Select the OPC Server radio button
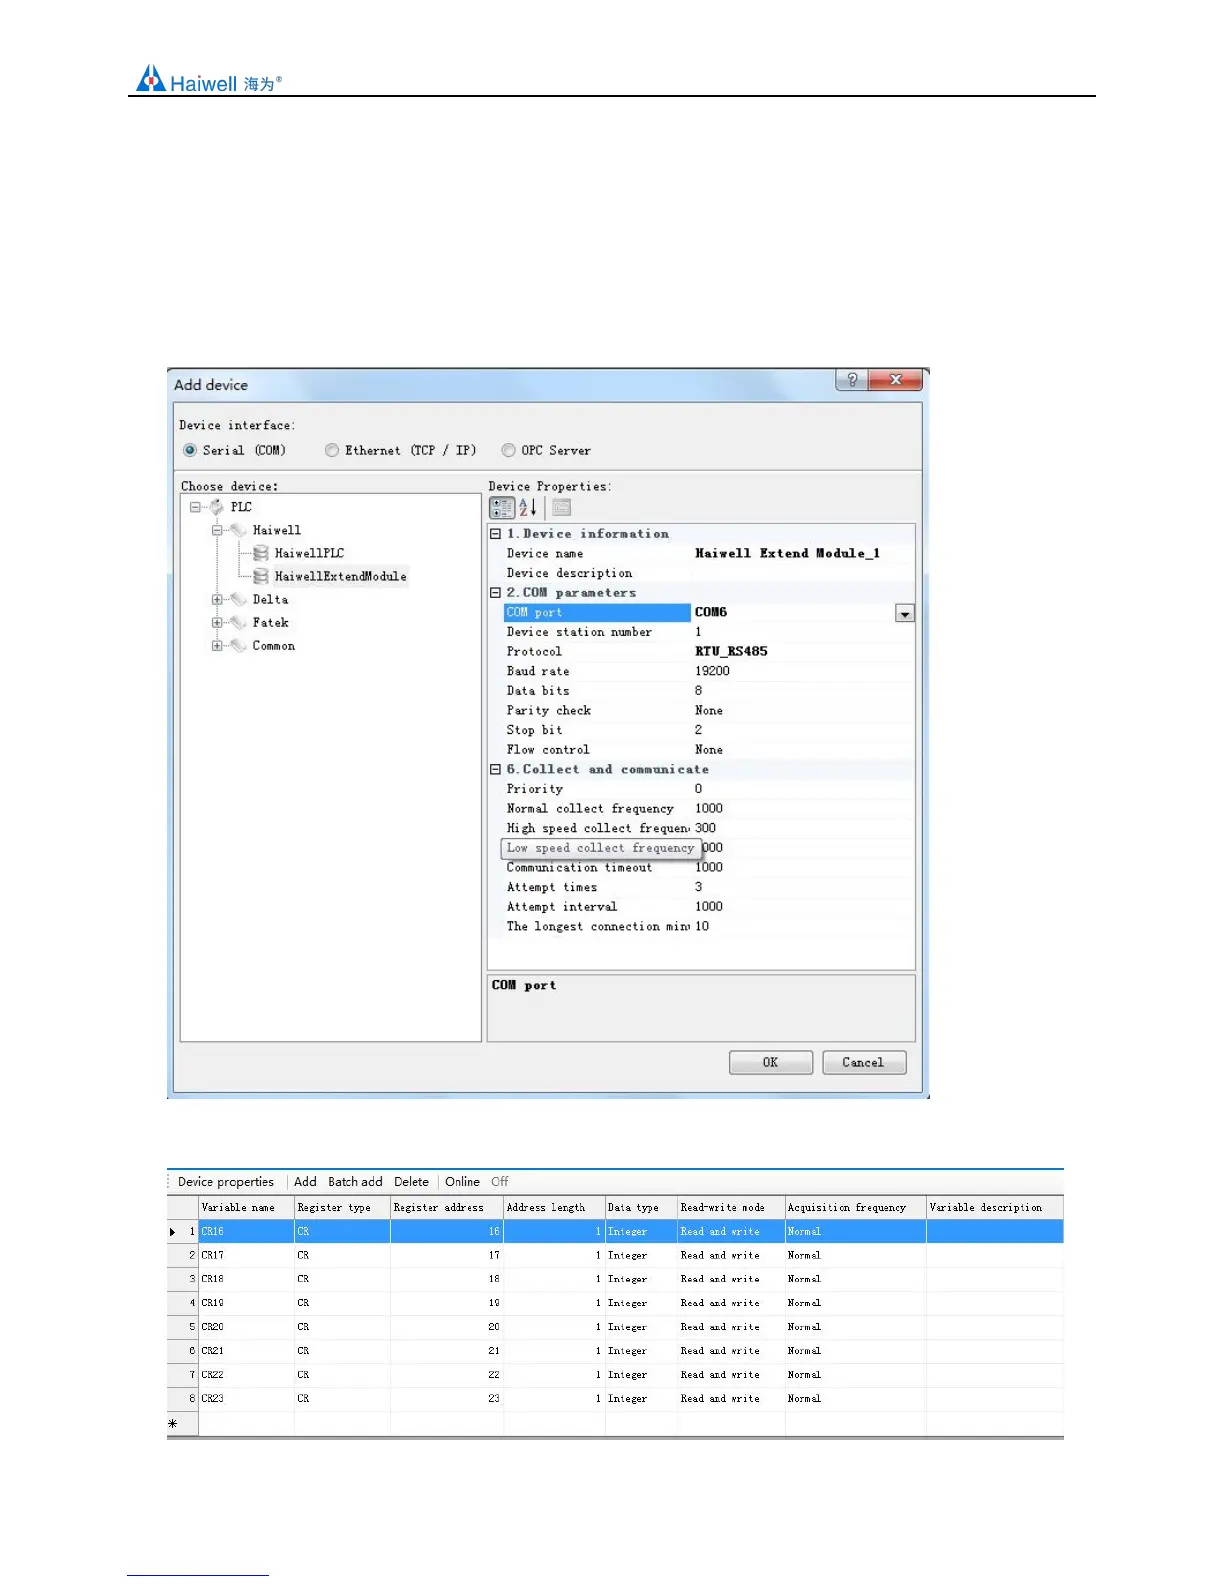 point(509,451)
